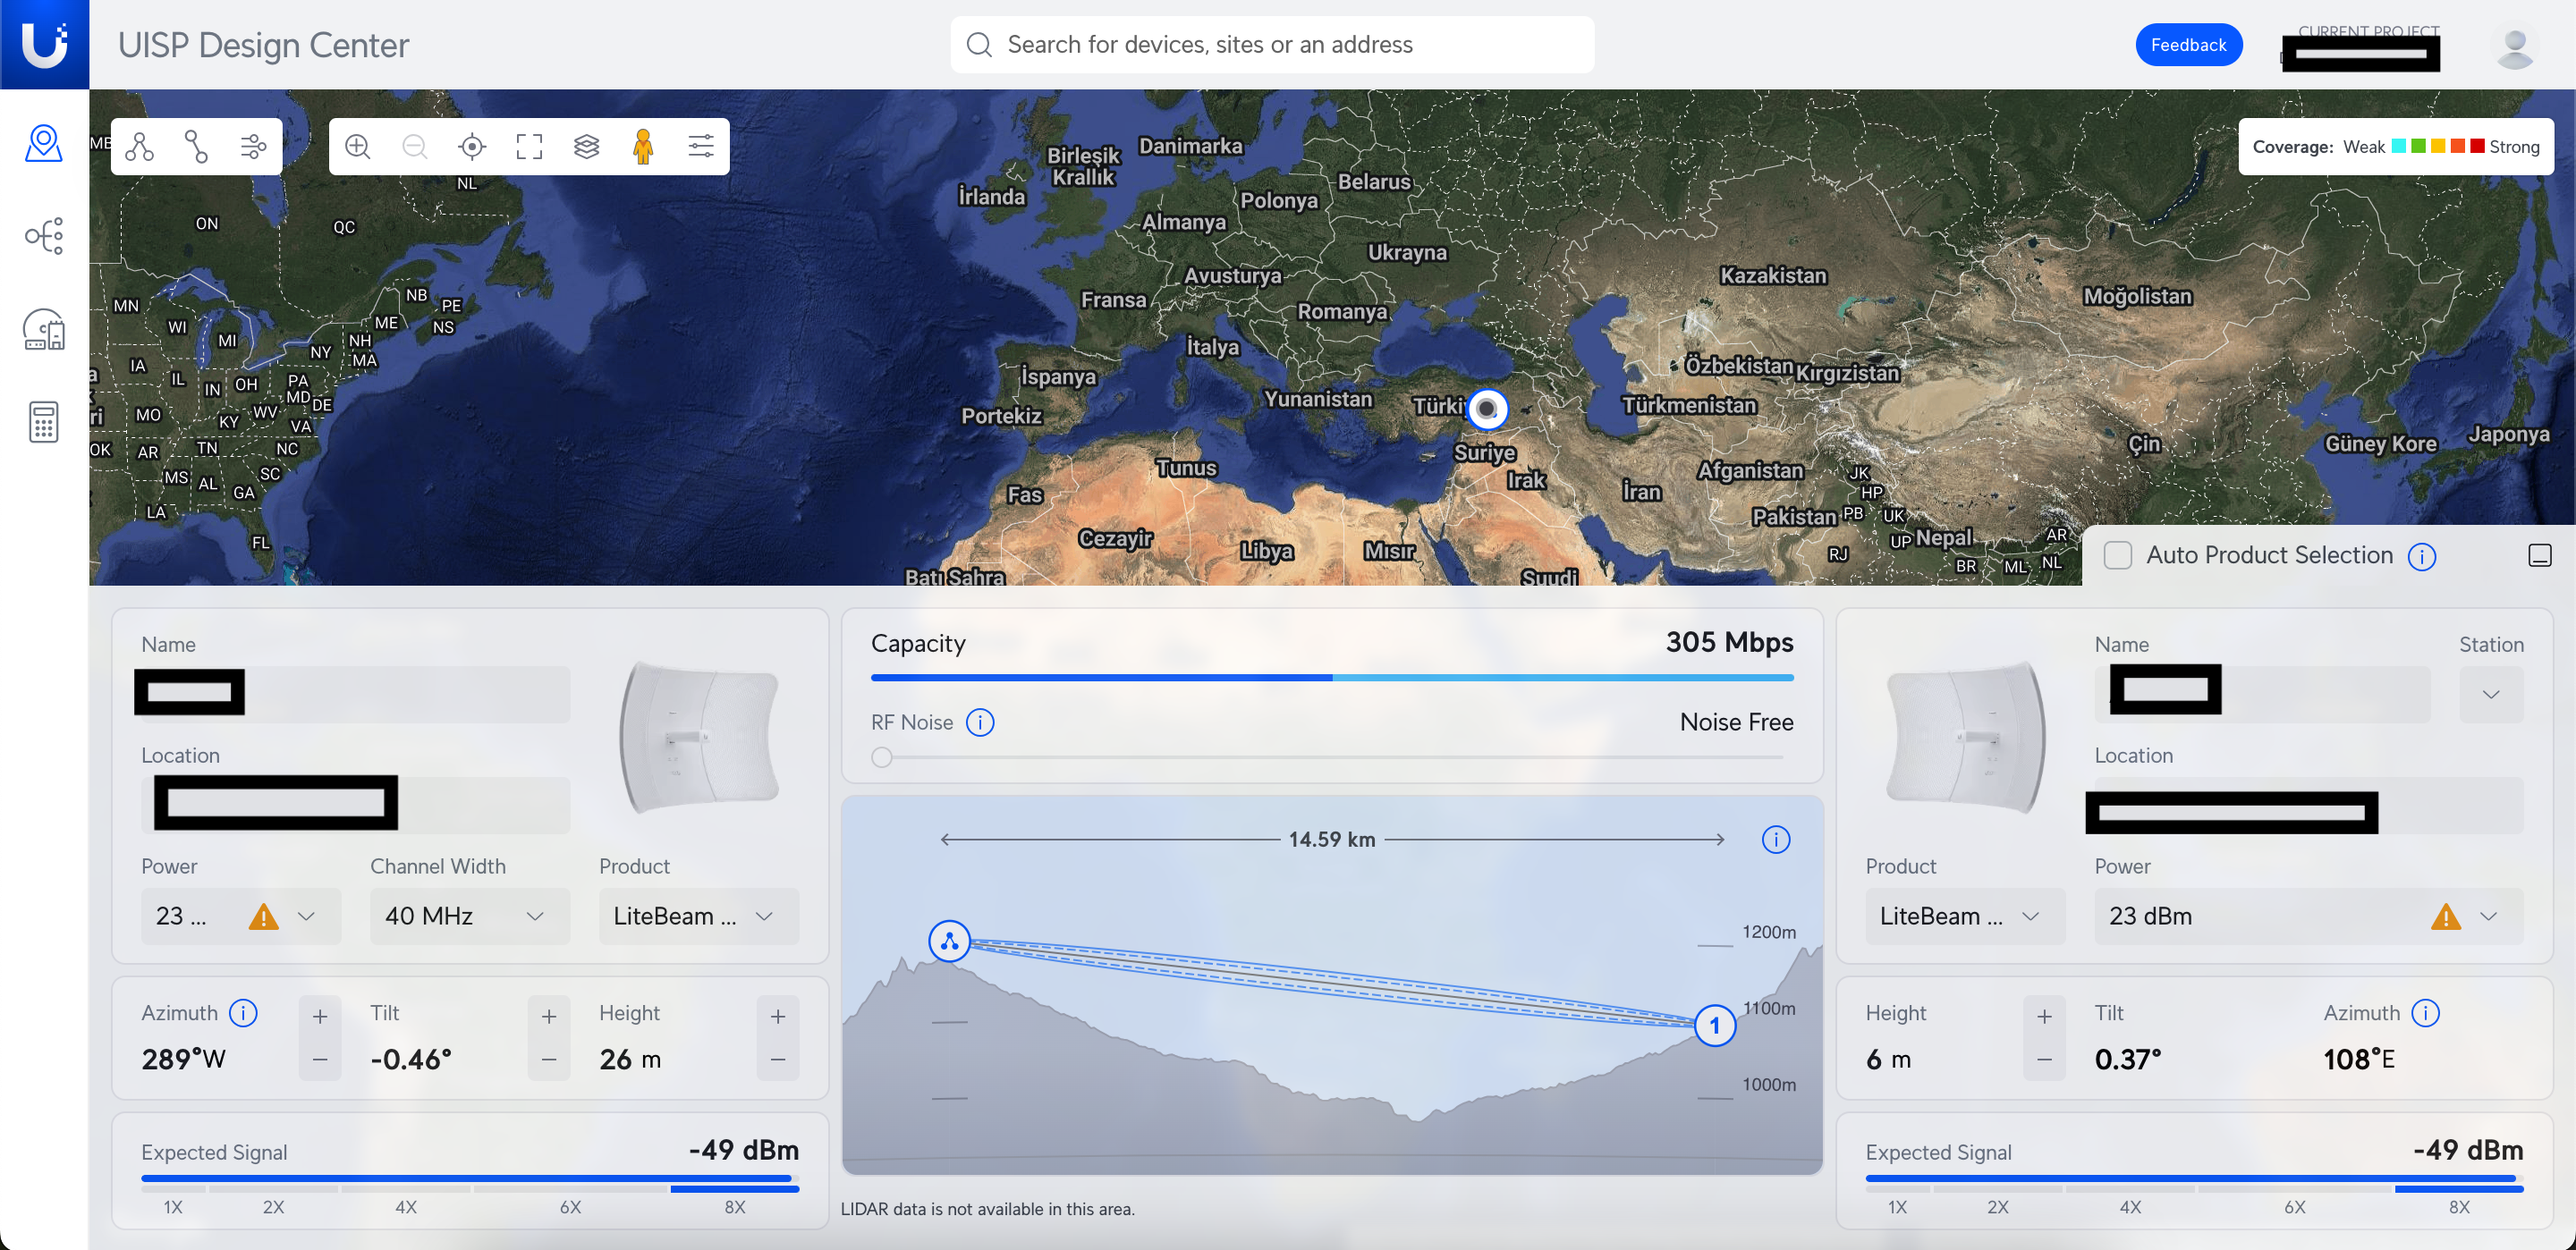Click the left Location input field

[355, 805]
